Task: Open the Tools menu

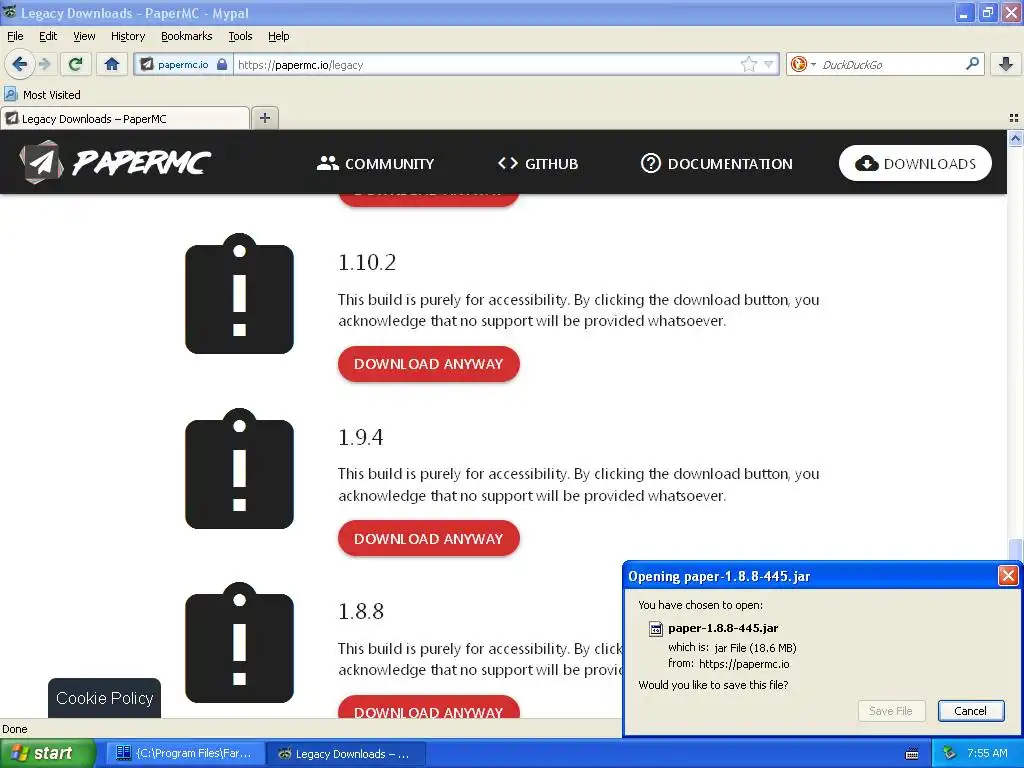Action: click(240, 36)
